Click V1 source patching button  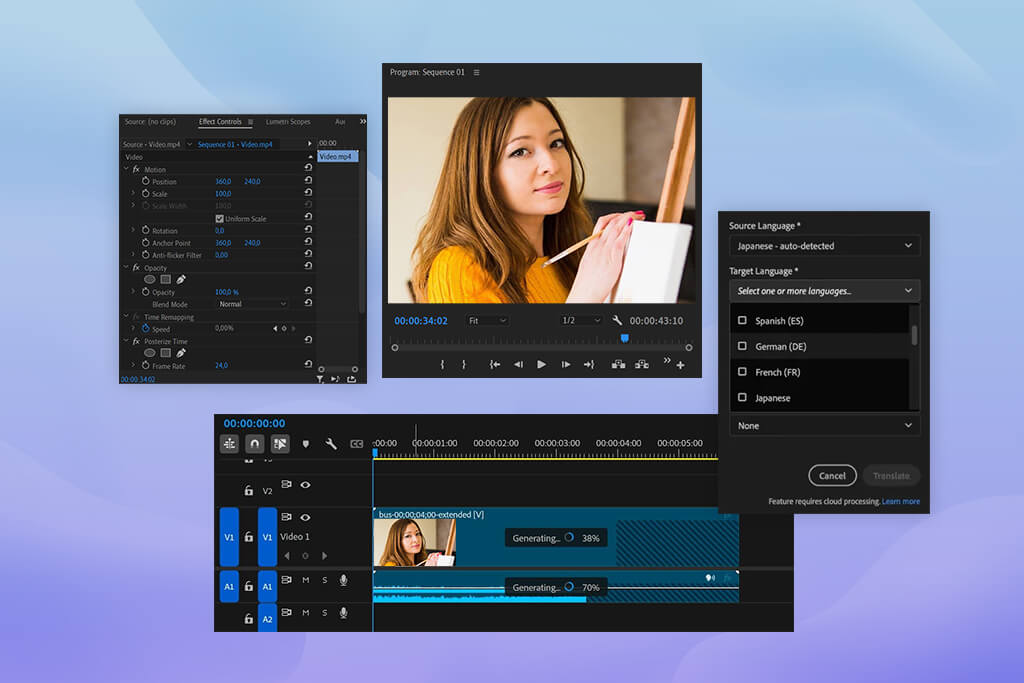[229, 537]
